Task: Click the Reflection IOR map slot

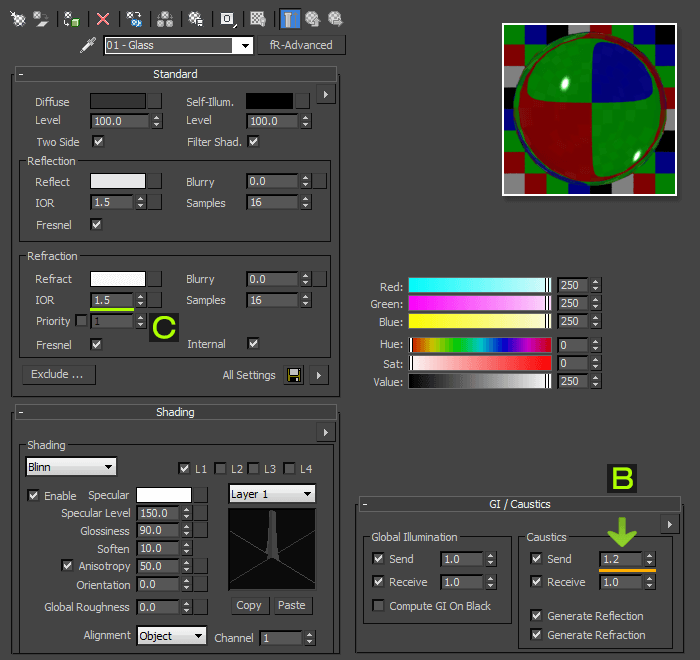Action: click(155, 202)
